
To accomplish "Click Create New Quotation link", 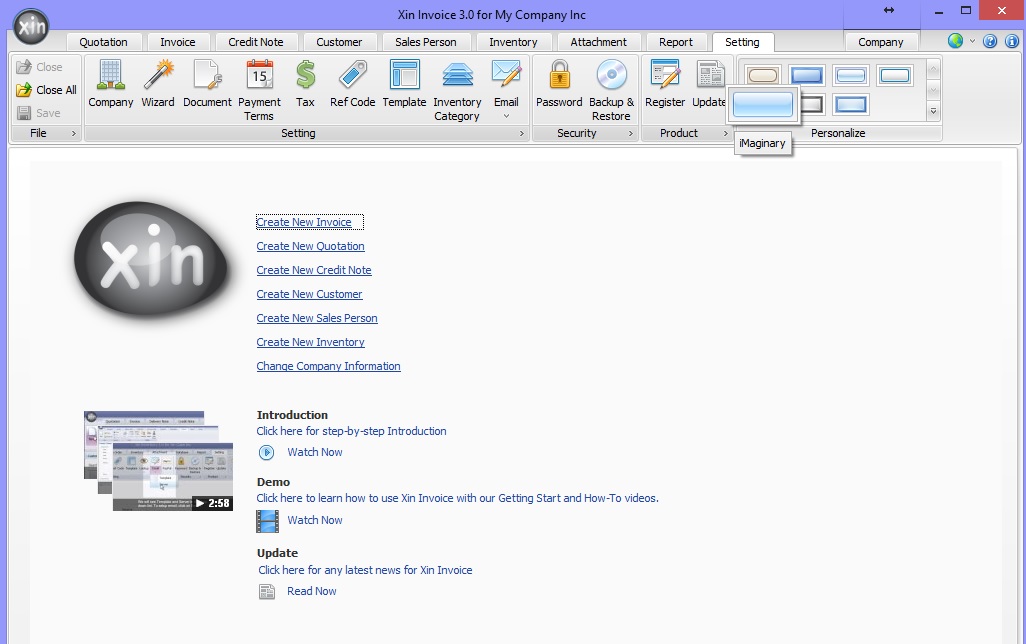I will pyautogui.click(x=310, y=247).
